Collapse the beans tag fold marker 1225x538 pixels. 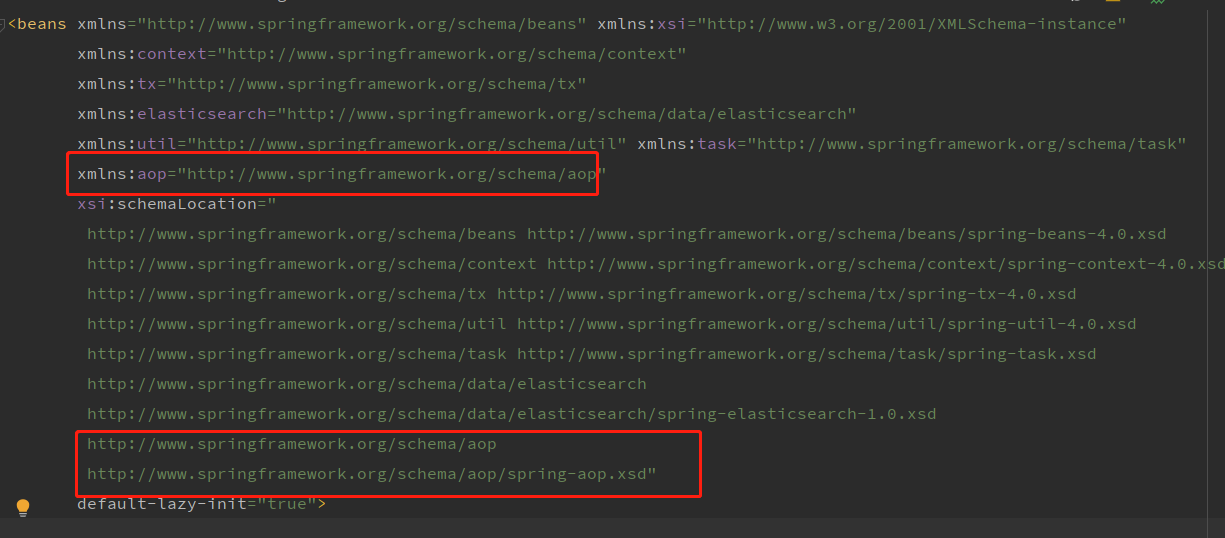click(x=4, y=24)
